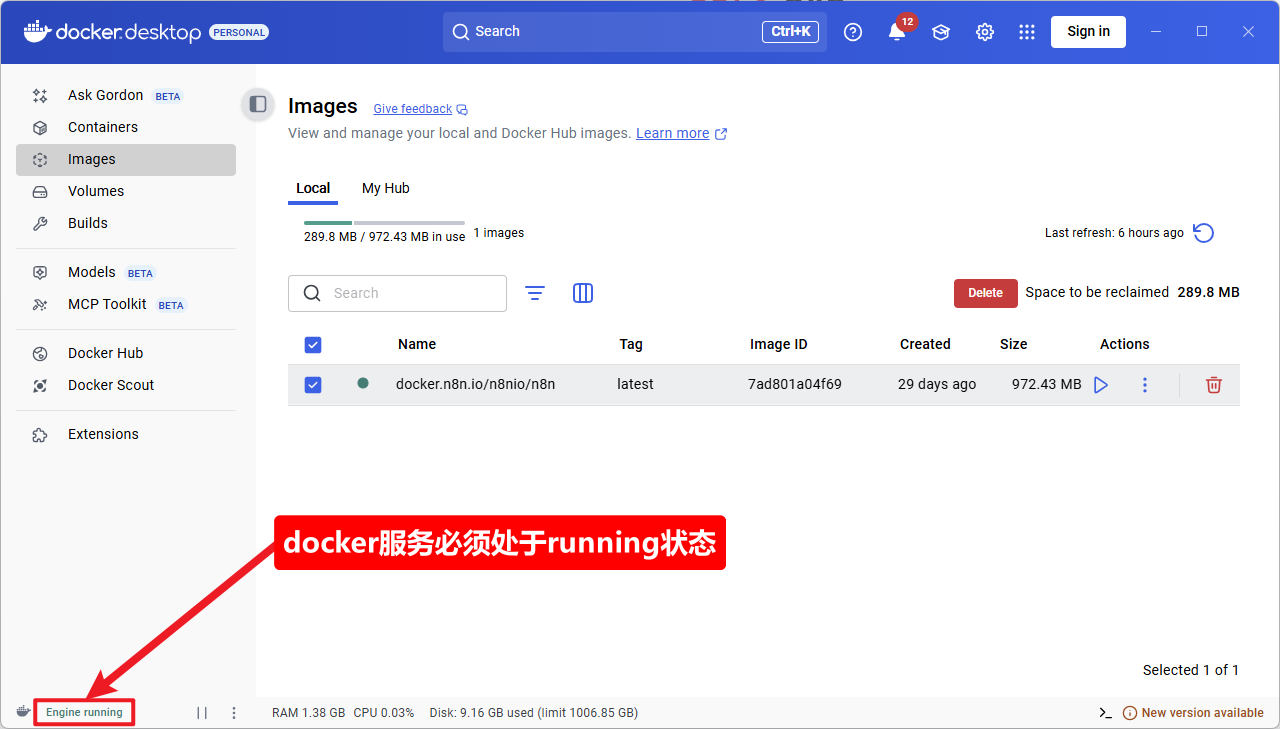Sort by Image ID column header
Image resolution: width=1280 pixels, height=729 pixels.
(779, 344)
